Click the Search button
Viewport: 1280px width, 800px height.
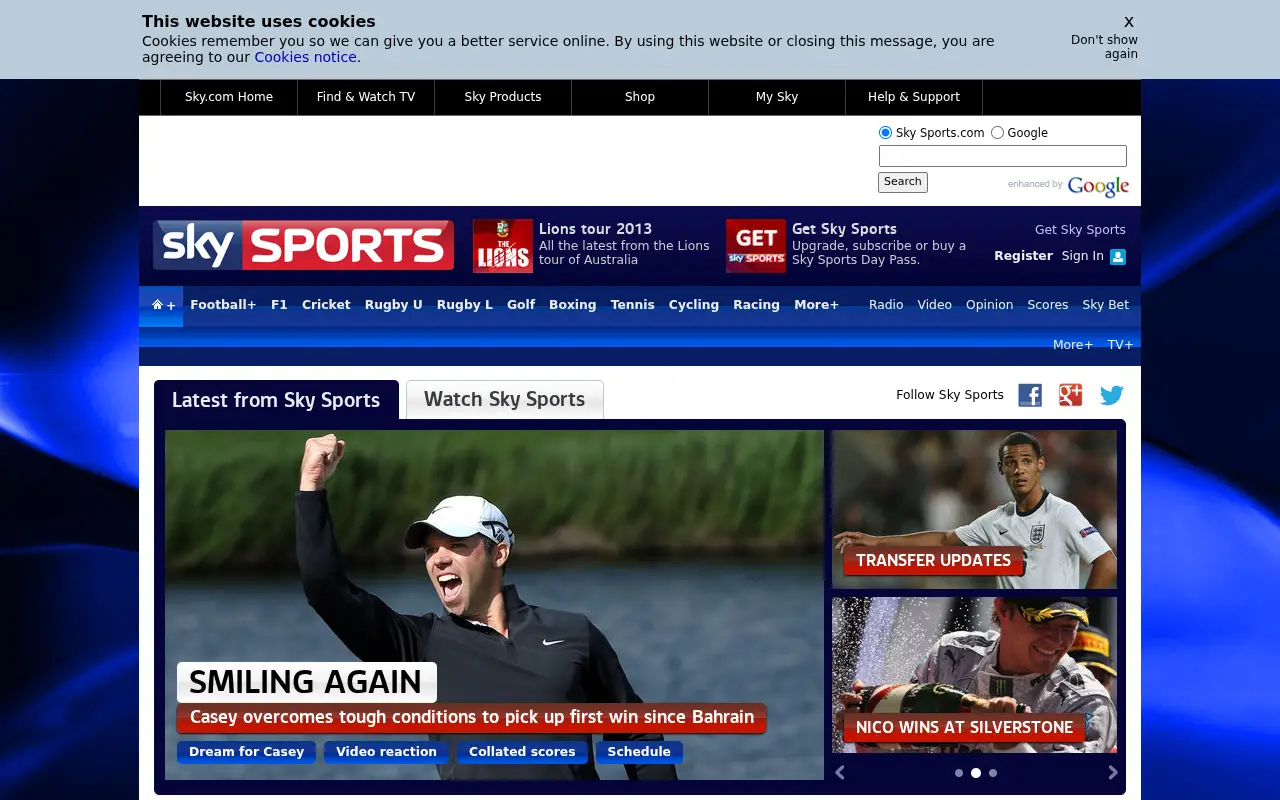coord(903,182)
